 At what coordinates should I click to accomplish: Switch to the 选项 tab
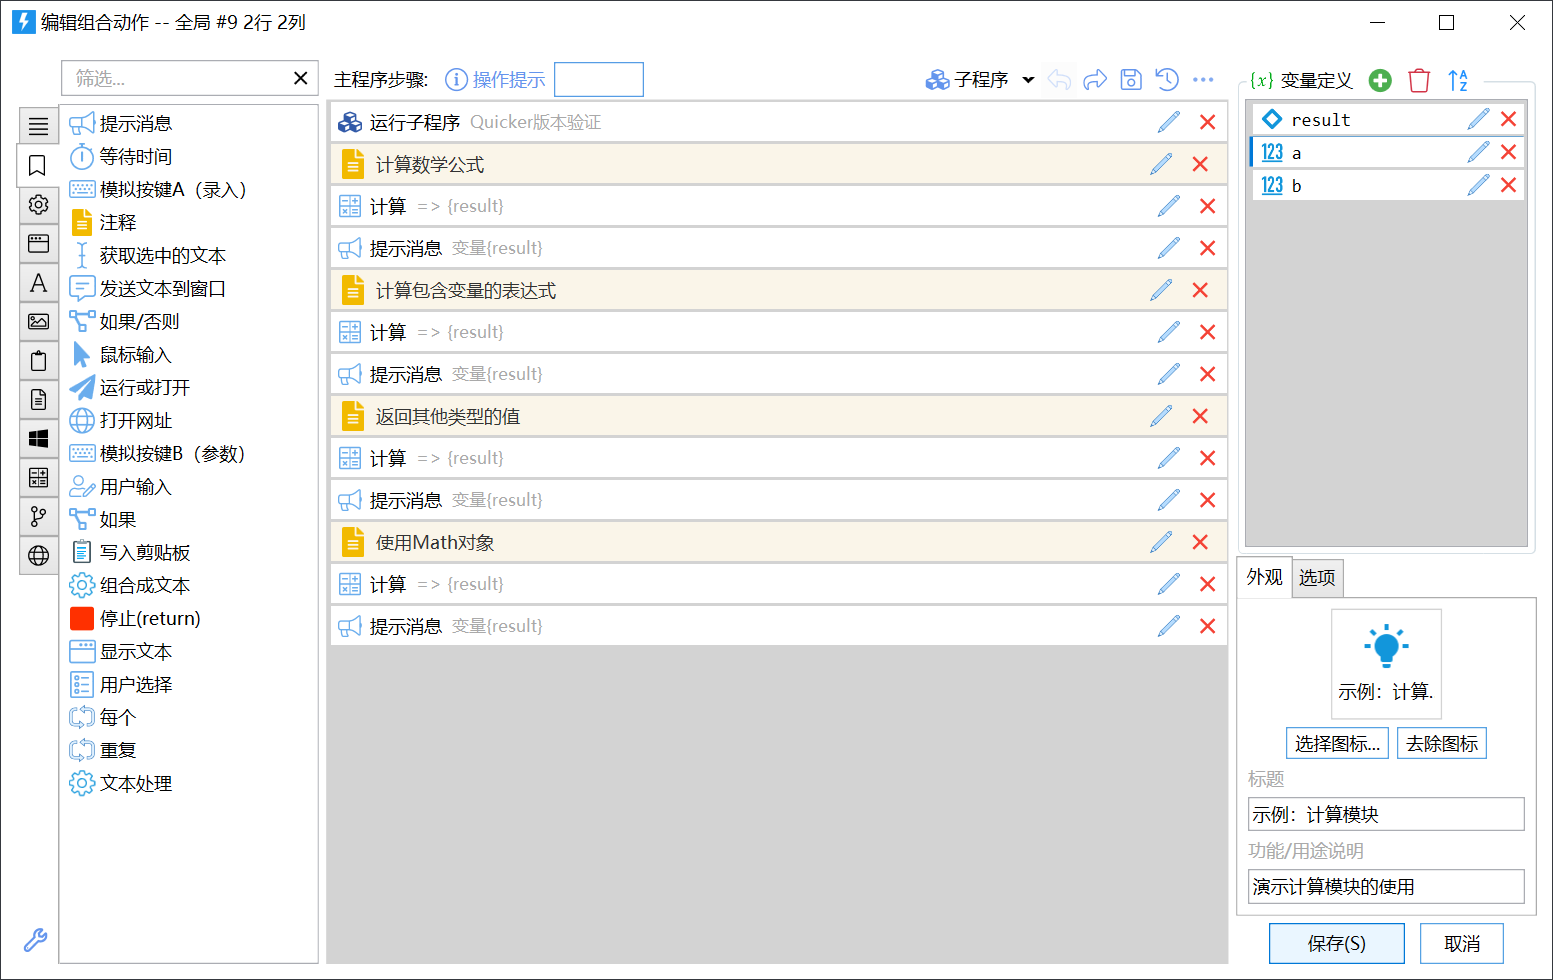1317,577
